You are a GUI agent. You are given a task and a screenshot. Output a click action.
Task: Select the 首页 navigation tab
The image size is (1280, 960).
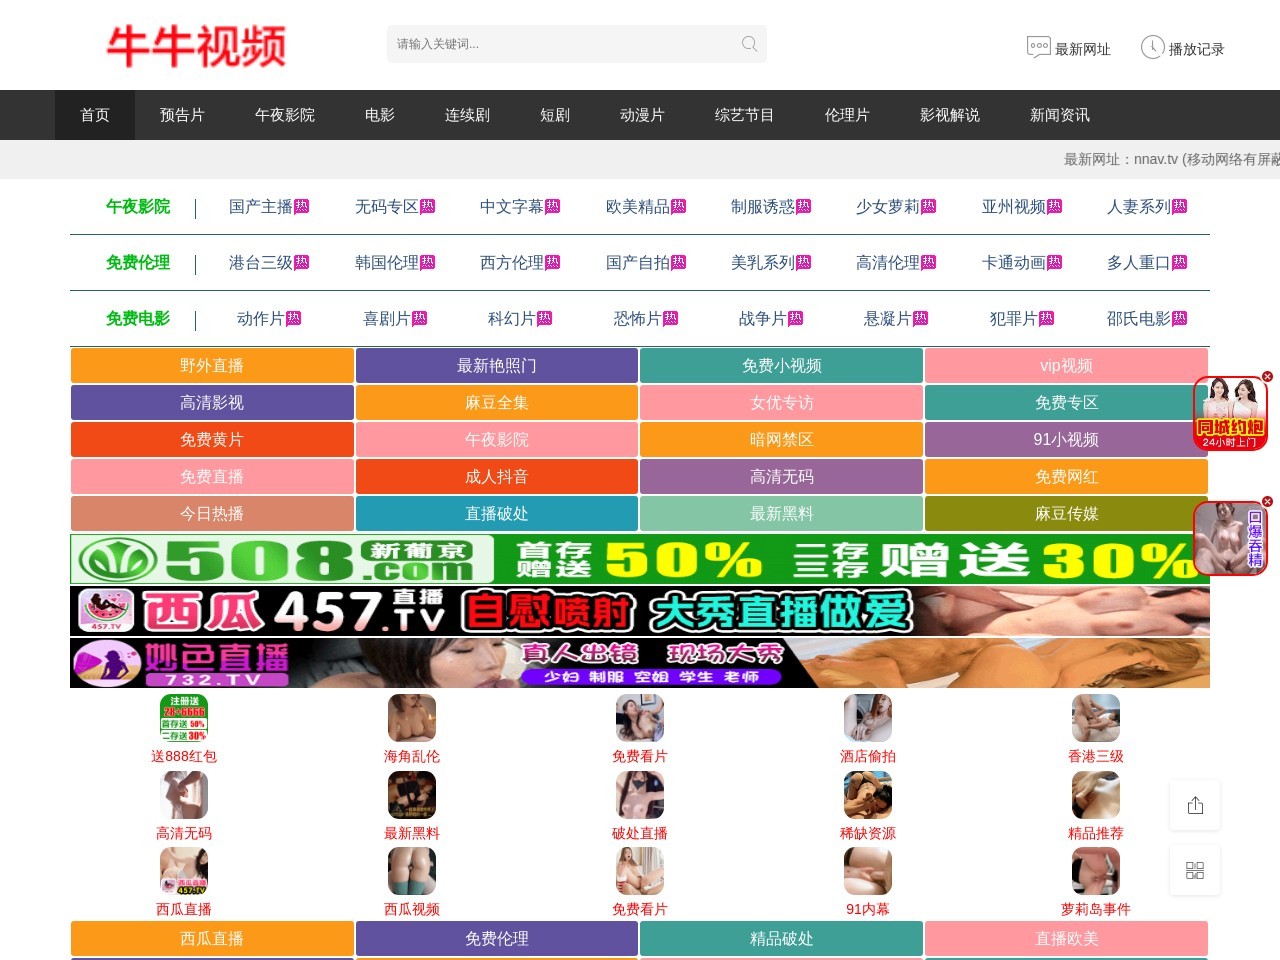(95, 115)
